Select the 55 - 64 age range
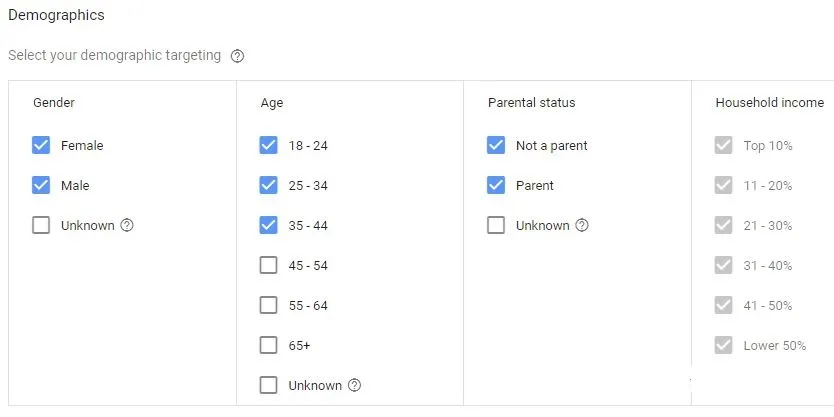 click(x=268, y=305)
